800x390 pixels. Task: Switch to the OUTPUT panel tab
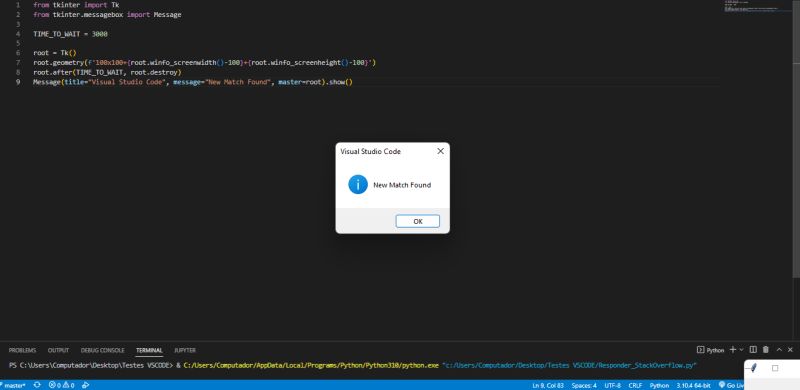(x=58, y=350)
